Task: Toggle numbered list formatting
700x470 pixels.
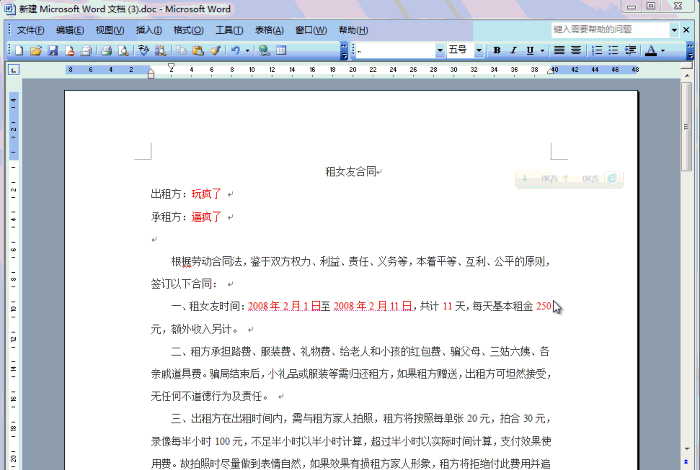Action: (x=597, y=50)
